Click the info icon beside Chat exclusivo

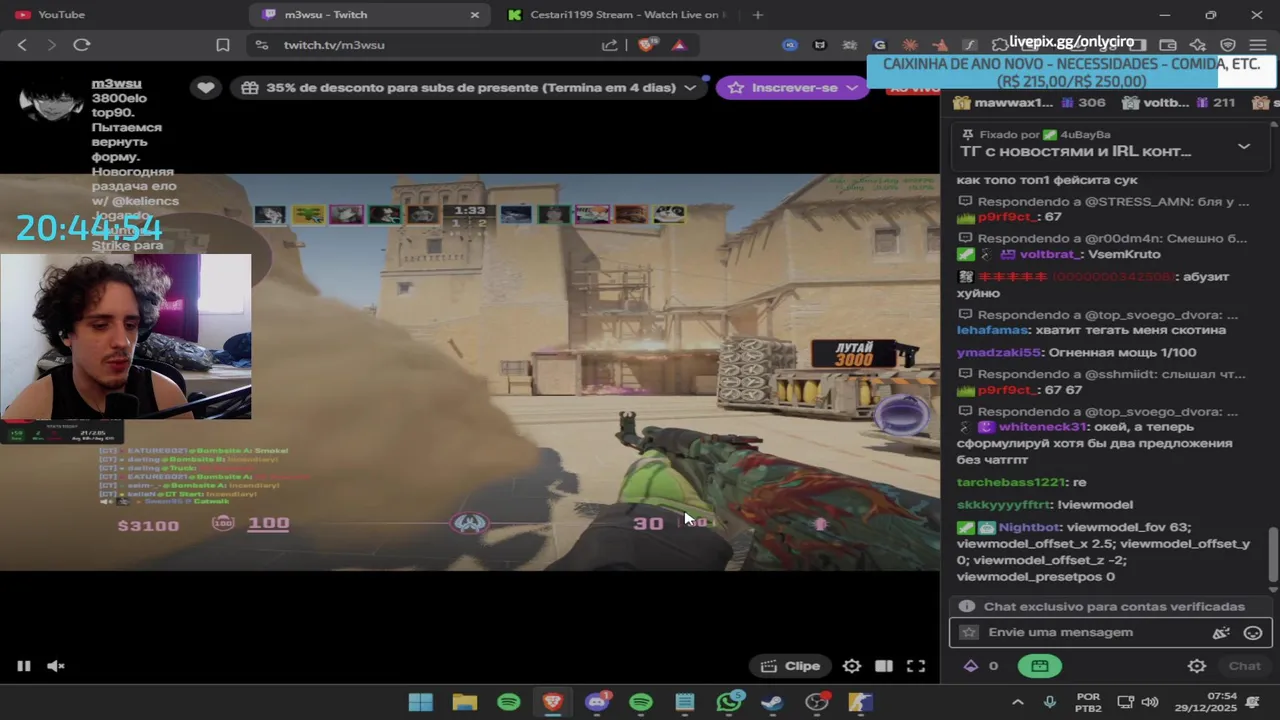[967, 606]
